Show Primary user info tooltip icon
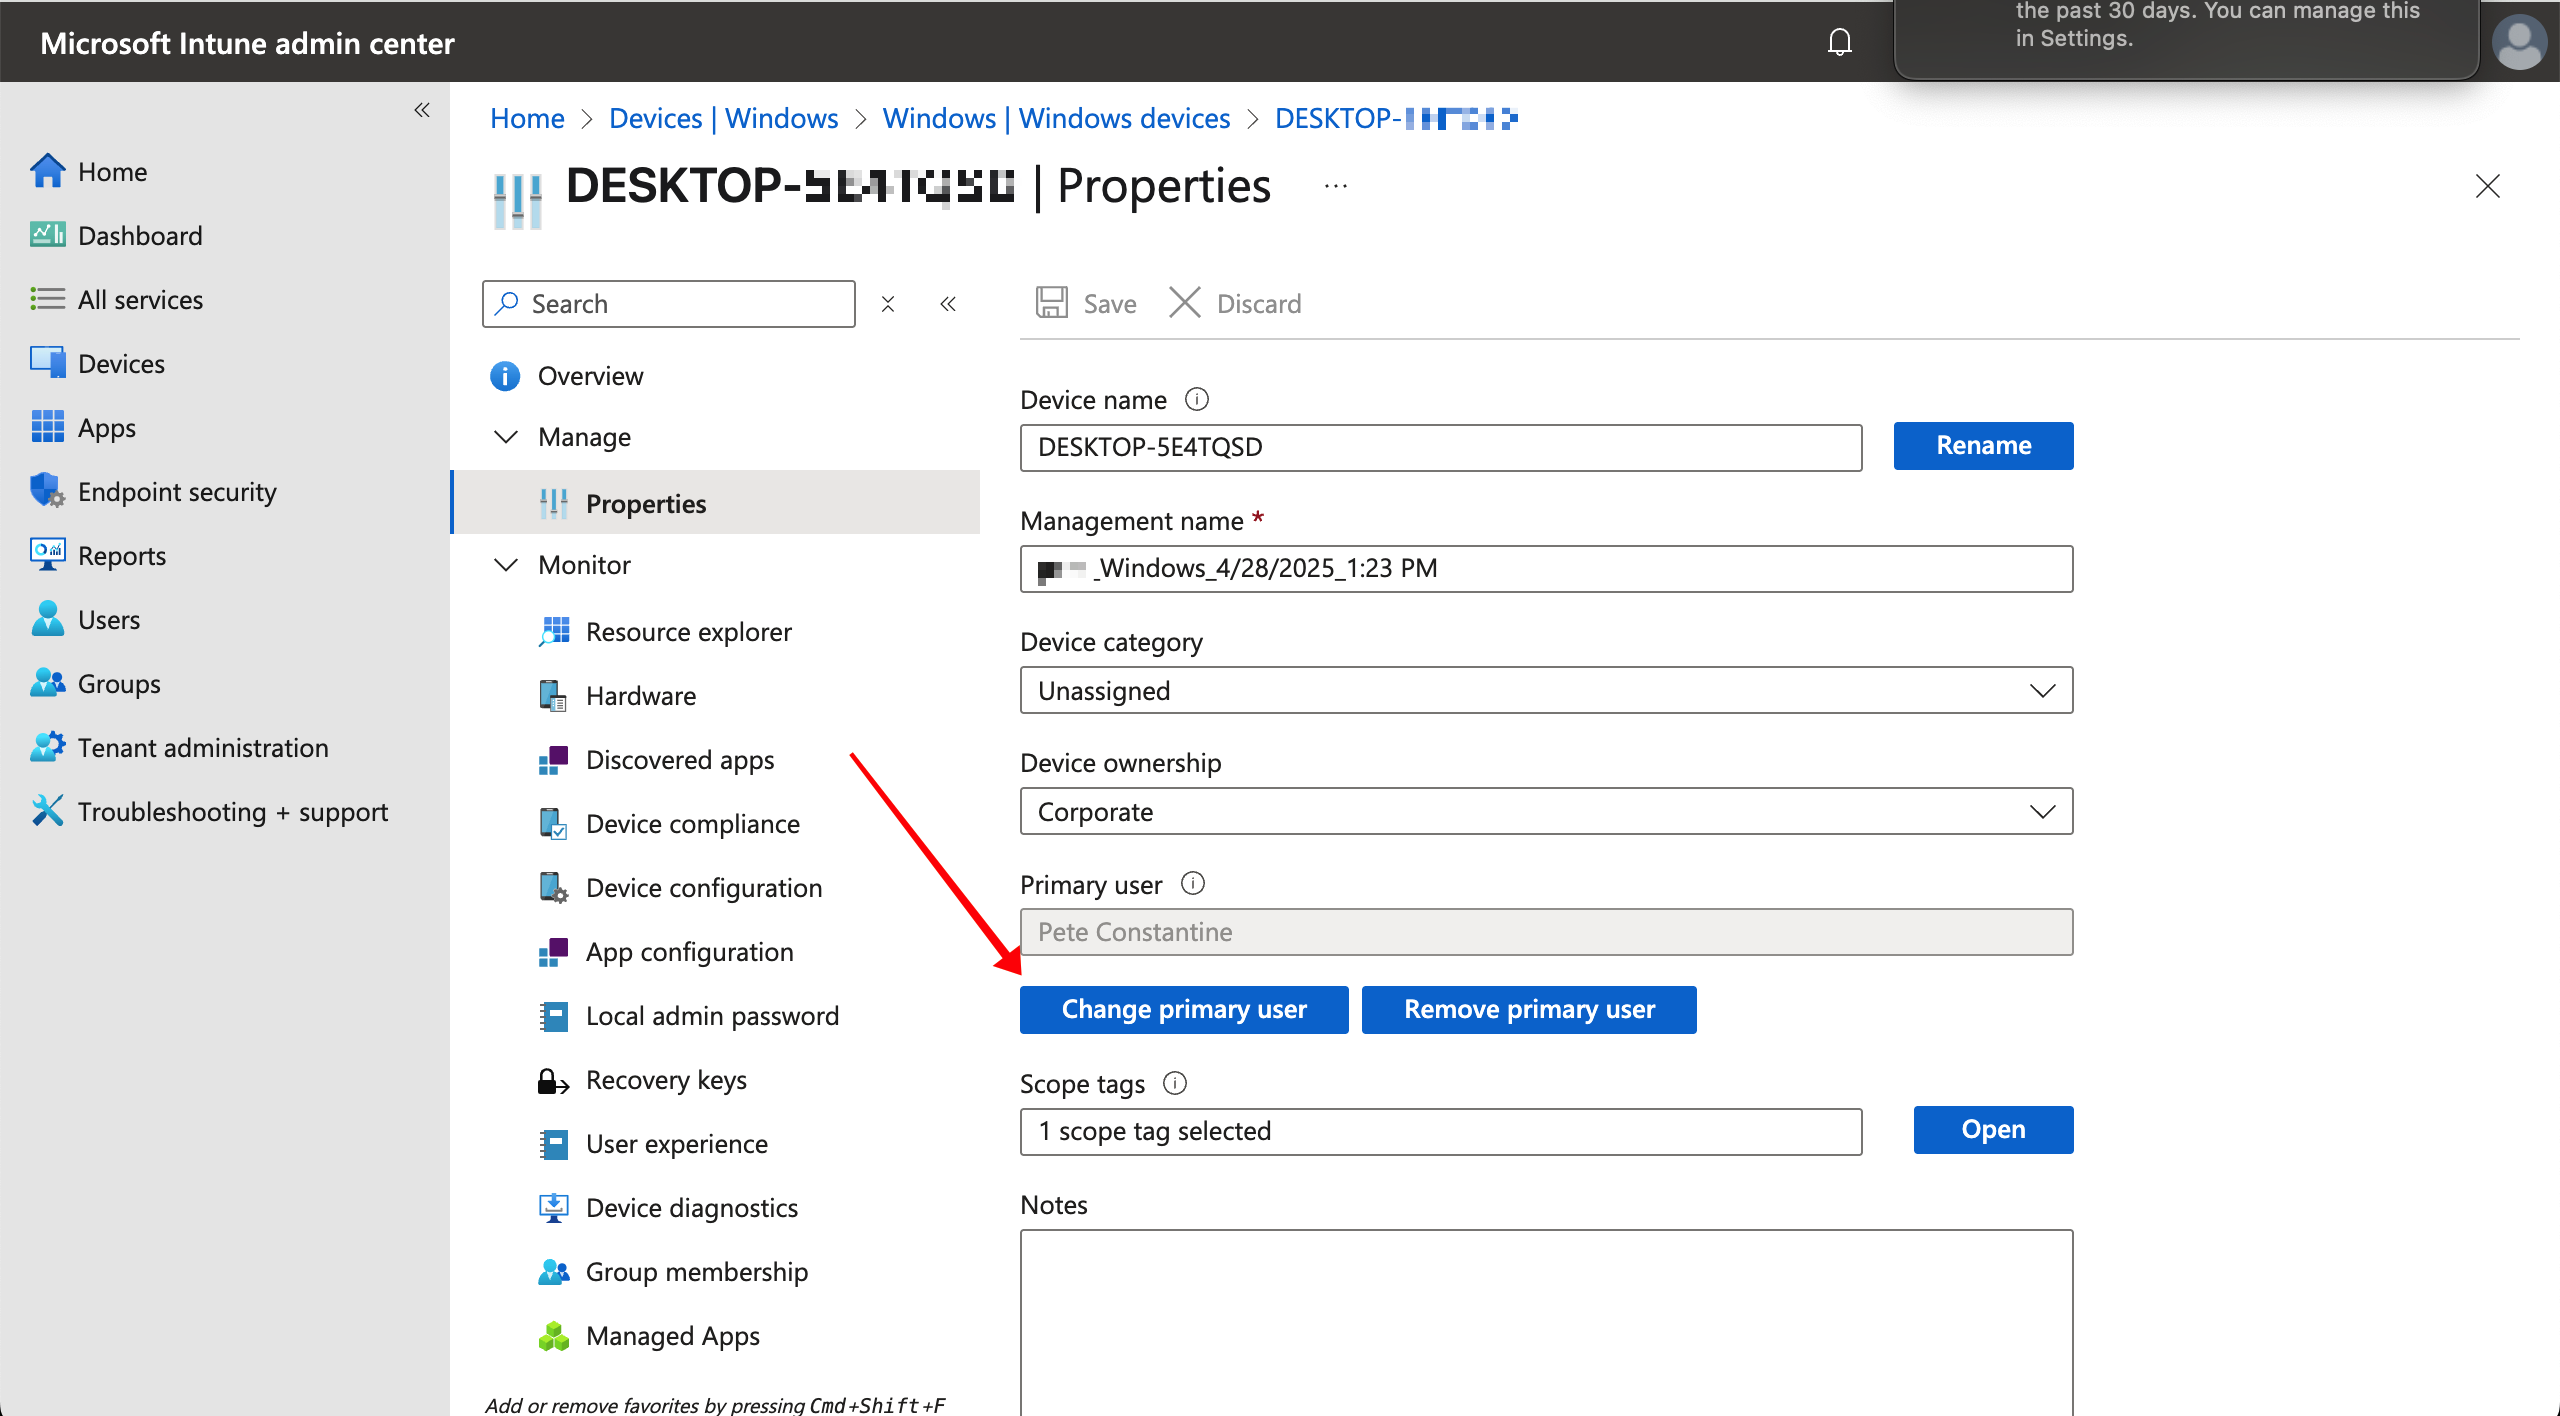Viewport: 2560px width, 1416px height. click(x=1193, y=884)
